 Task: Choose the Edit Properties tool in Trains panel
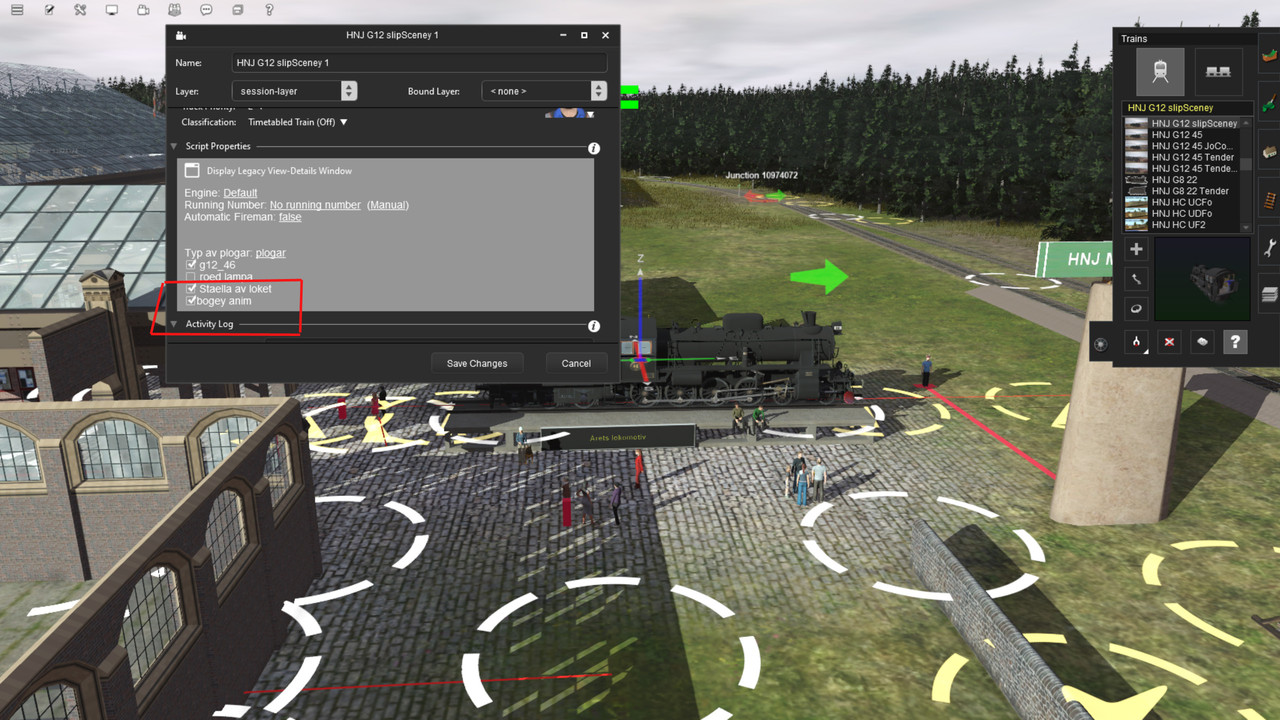[x=1202, y=342]
